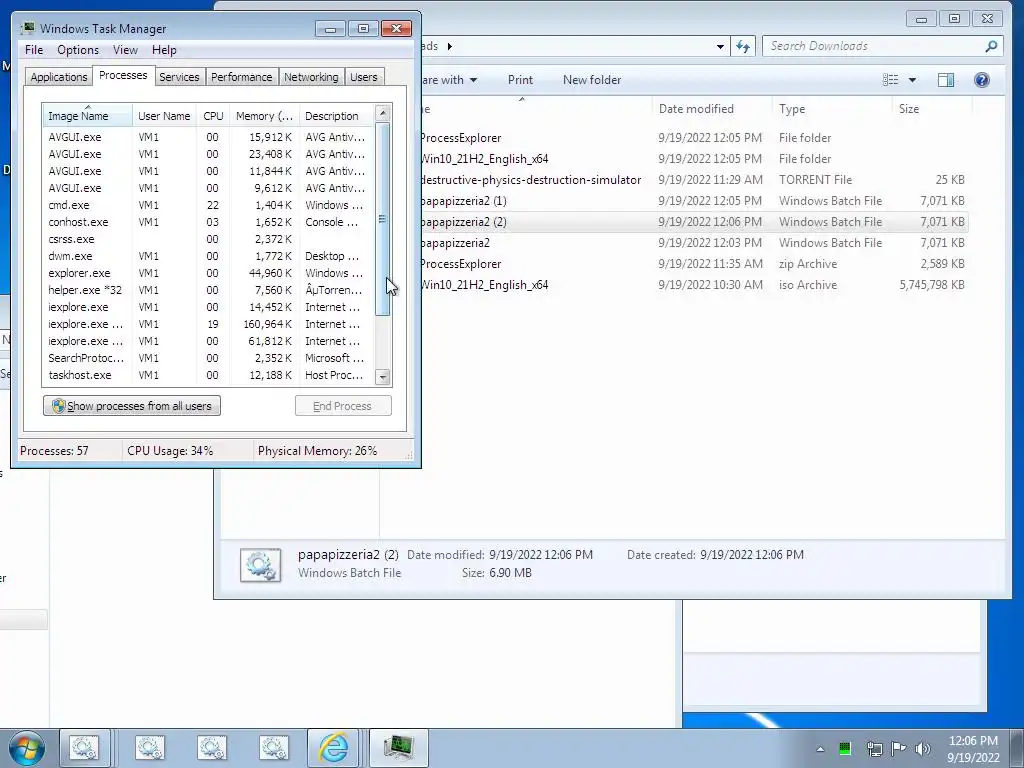This screenshot has width=1024, height=768.
Task: Click the Search Downloads field
Action: click(x=875, y=46)
